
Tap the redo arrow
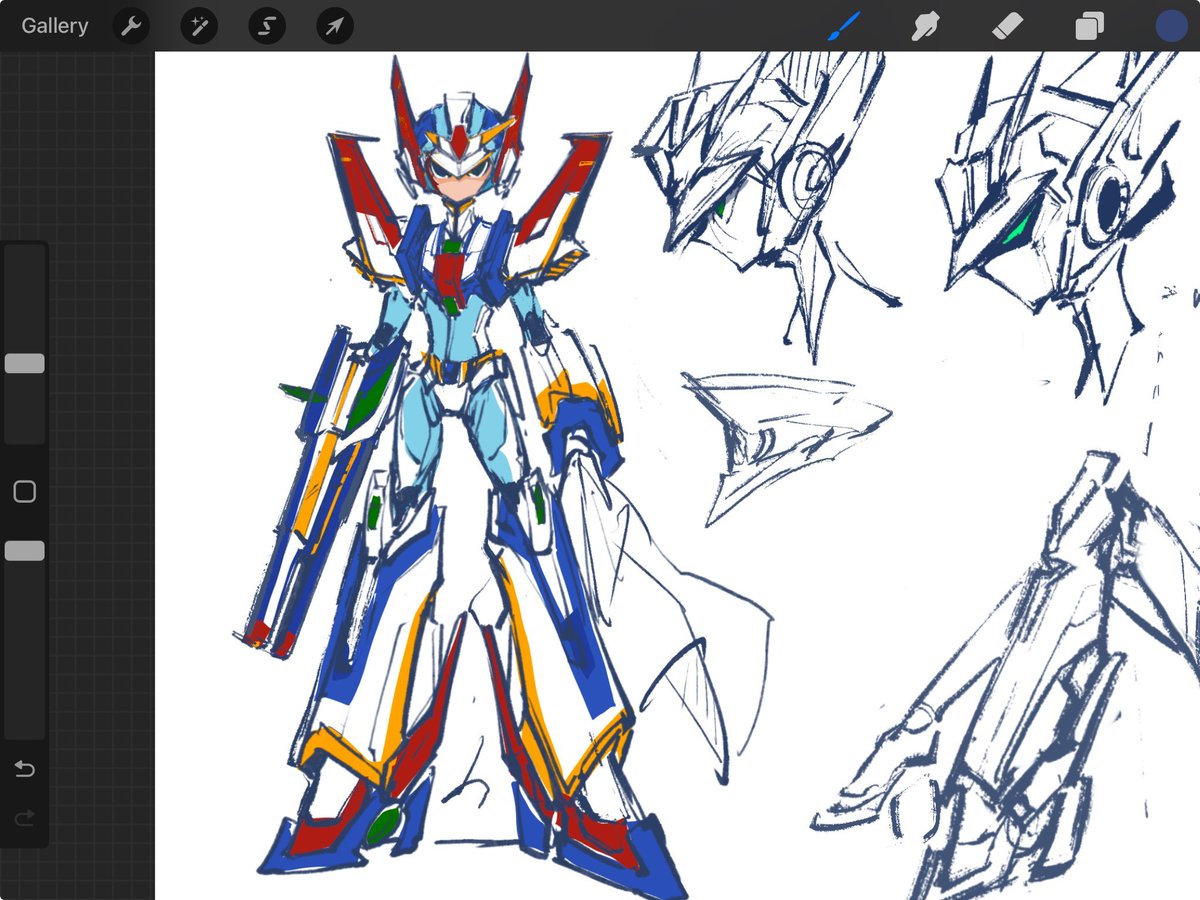point(24,817)
